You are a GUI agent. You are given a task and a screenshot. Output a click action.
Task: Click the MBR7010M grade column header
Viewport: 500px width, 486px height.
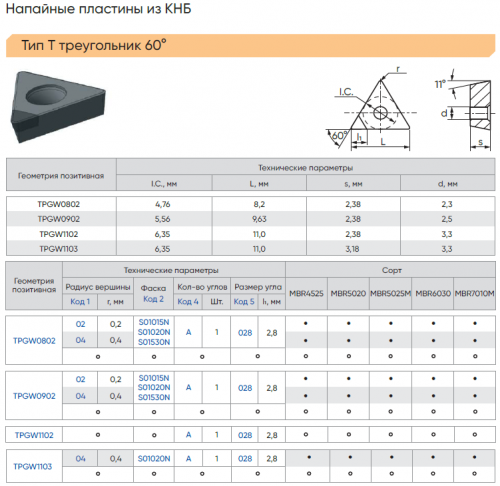point(475,294)
